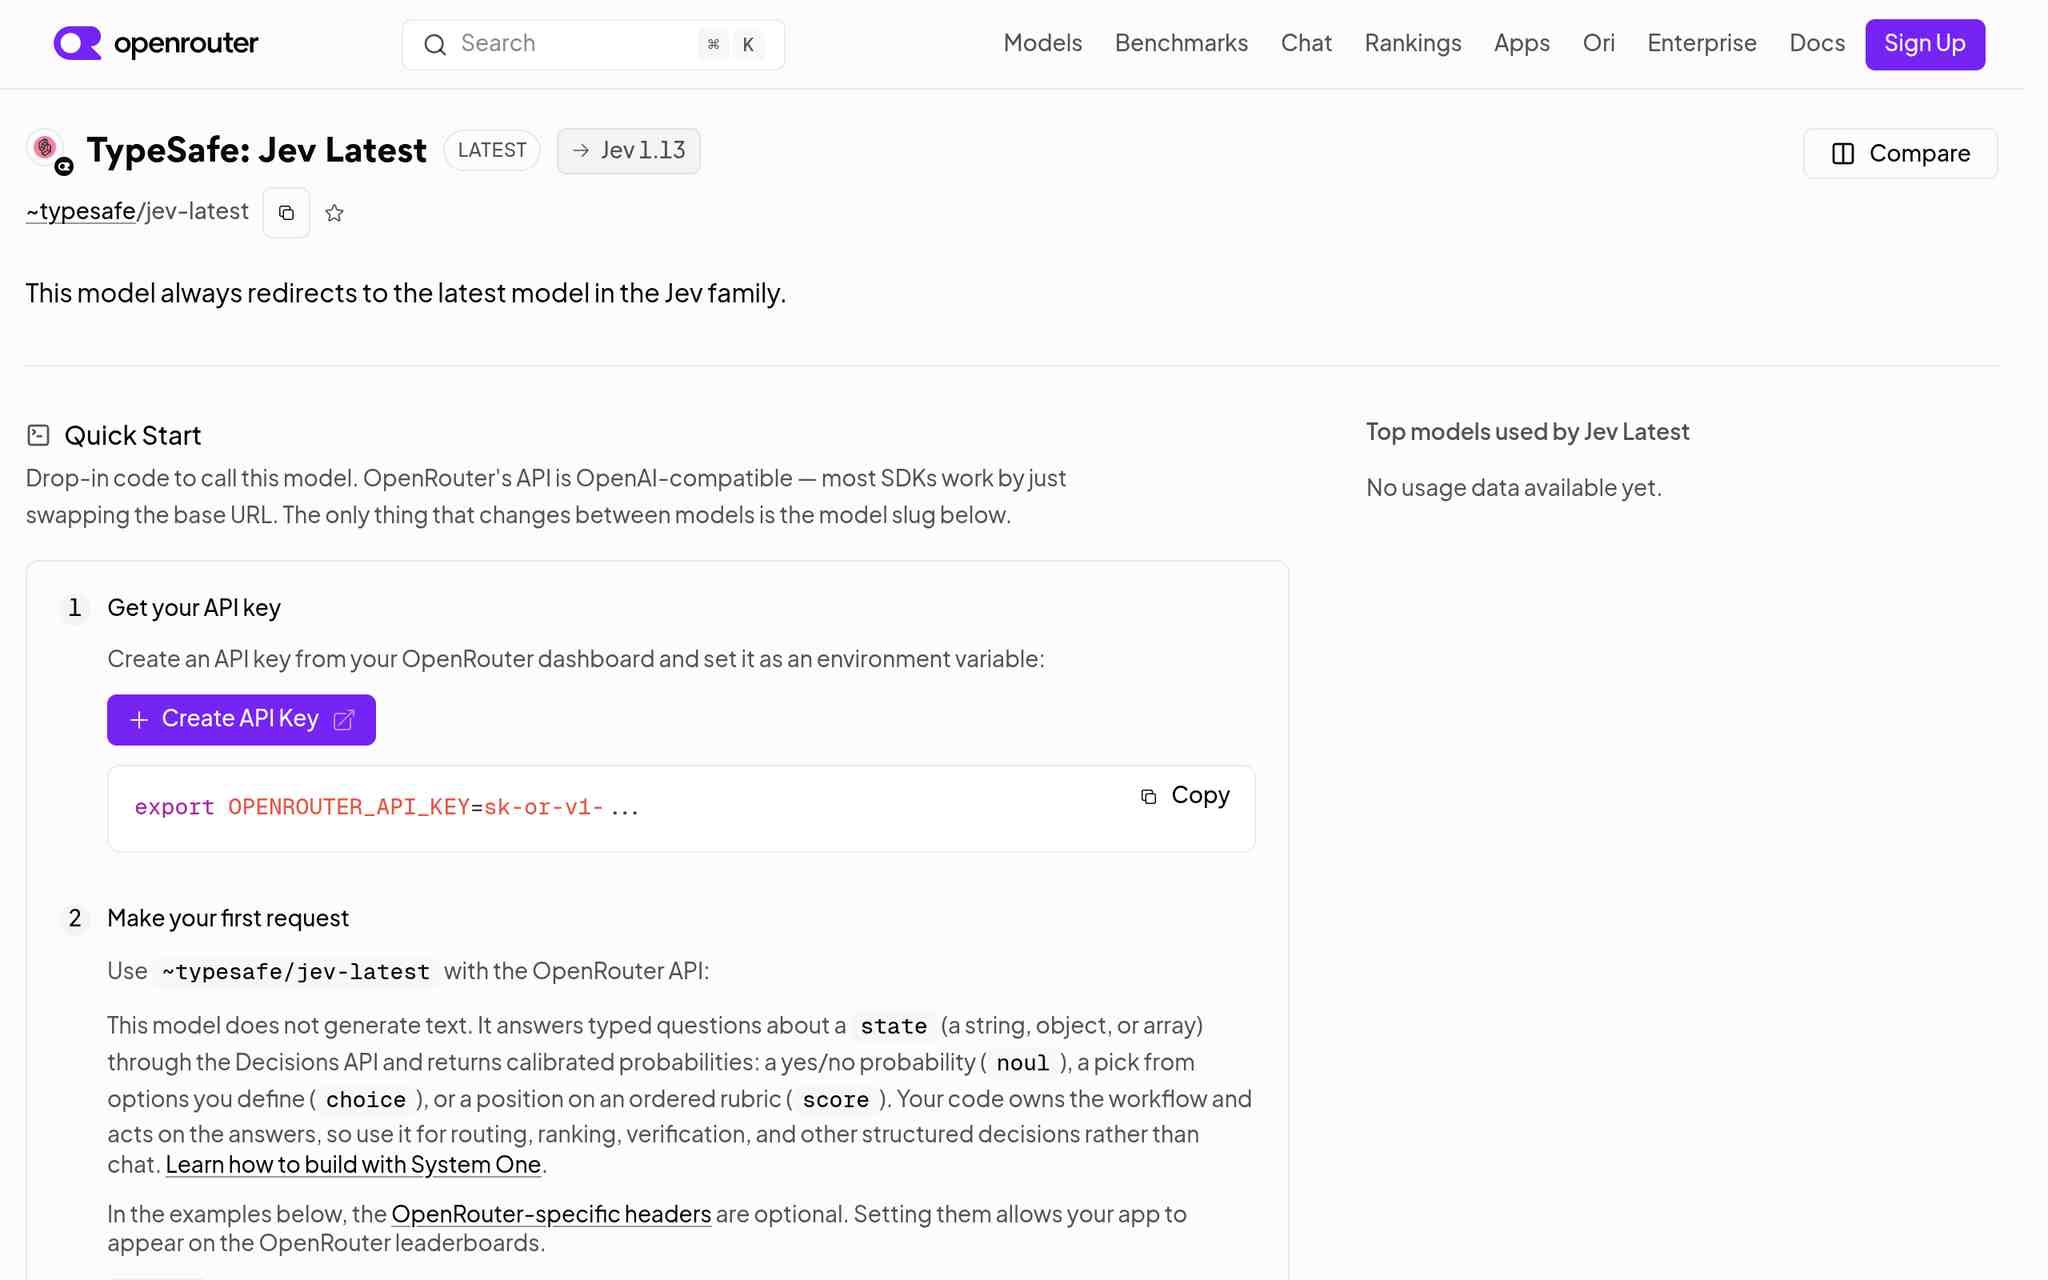Favorite the model with the star icon
Image resolution: width=2048 pixels, height=1280 pixels.
click(334, 213)
